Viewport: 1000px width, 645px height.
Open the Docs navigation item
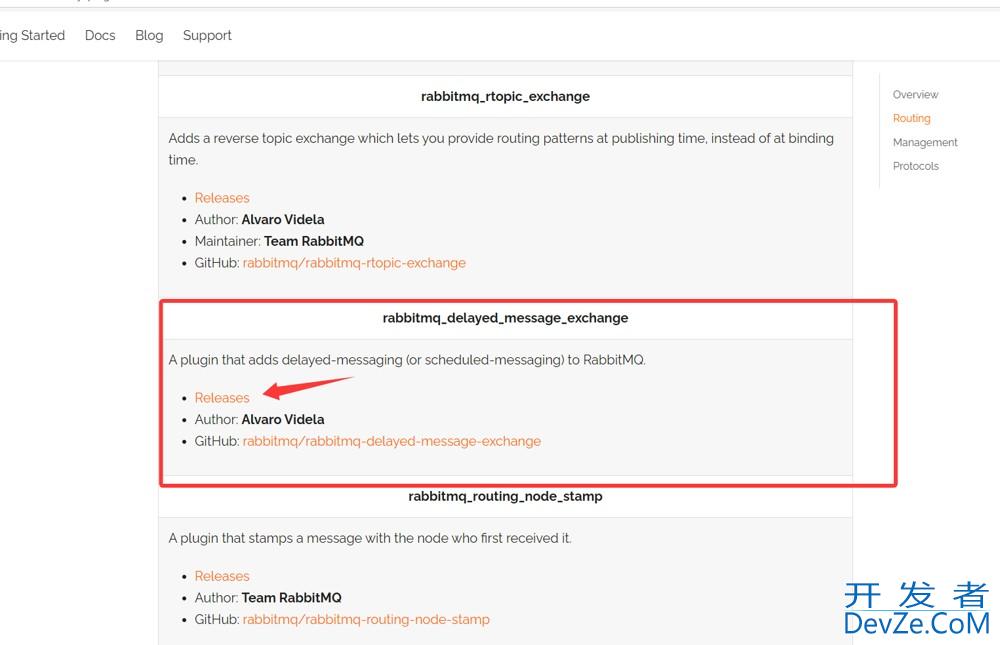[x=100, y=36]
